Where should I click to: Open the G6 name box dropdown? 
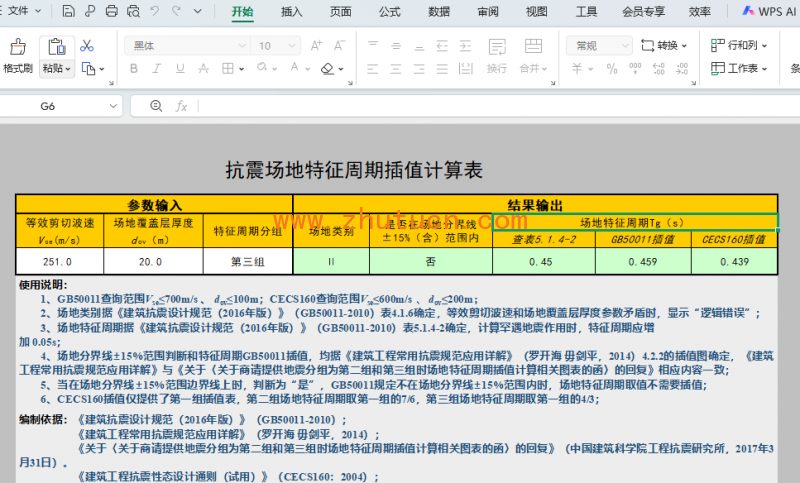pyautogui.click(x=113, y=106)
